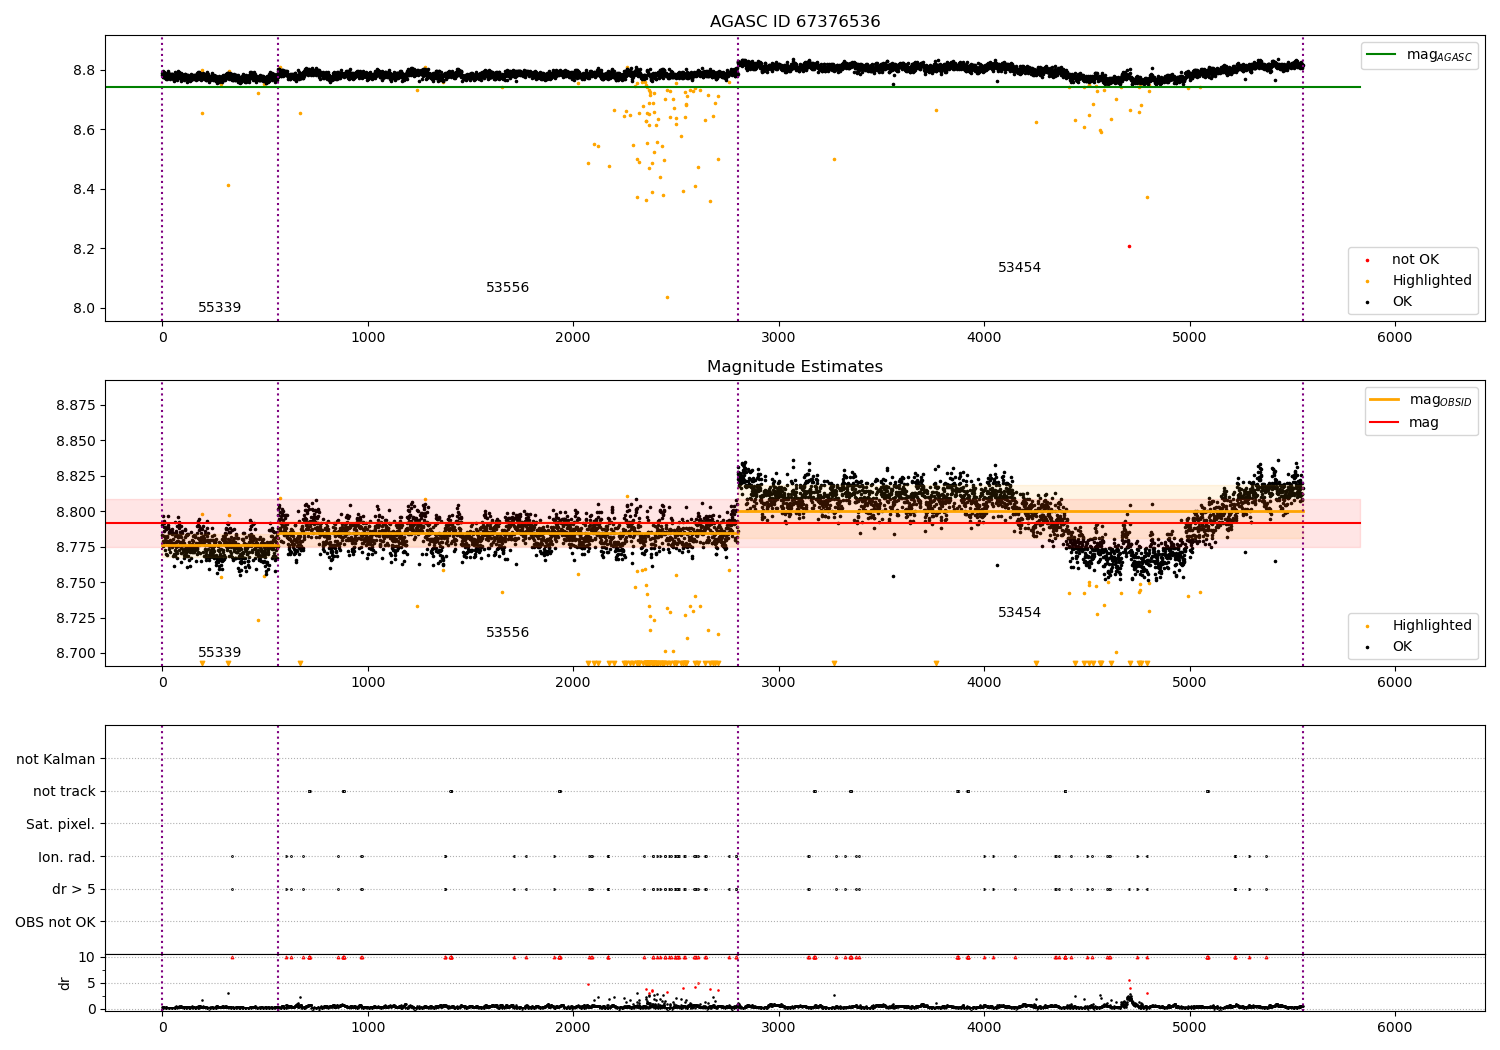This screenshot has height=1050, width=1500.
Task: Click the '8.6' y-axis tick label
Action: point(84,130)
